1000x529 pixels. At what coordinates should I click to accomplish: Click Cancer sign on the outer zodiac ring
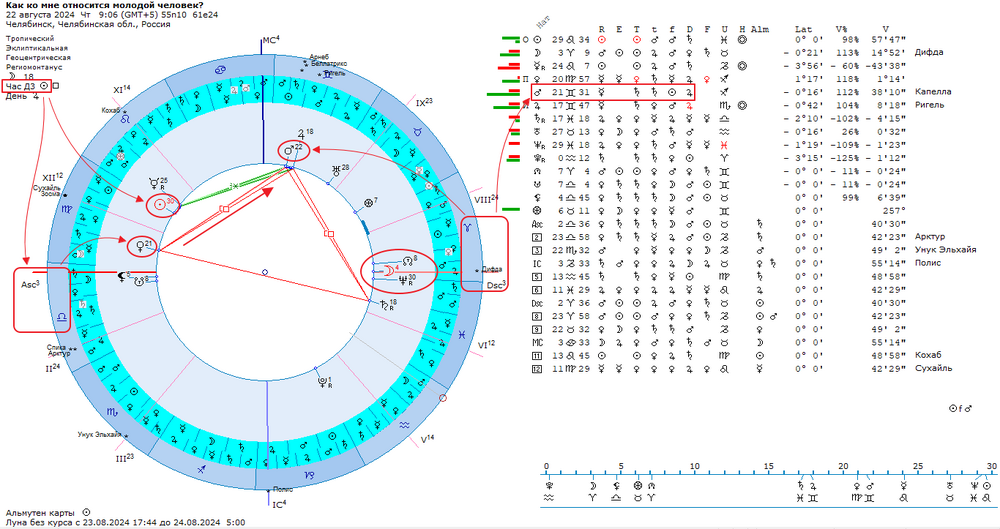219,69
